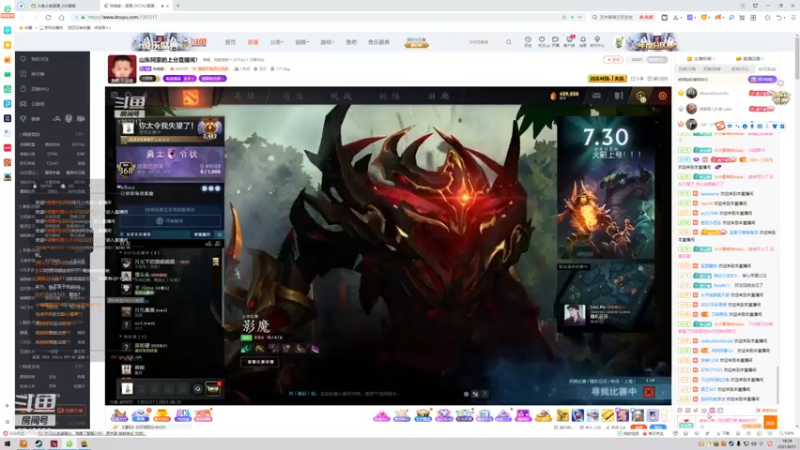Open the client download icon with badge

click(569, 41)
